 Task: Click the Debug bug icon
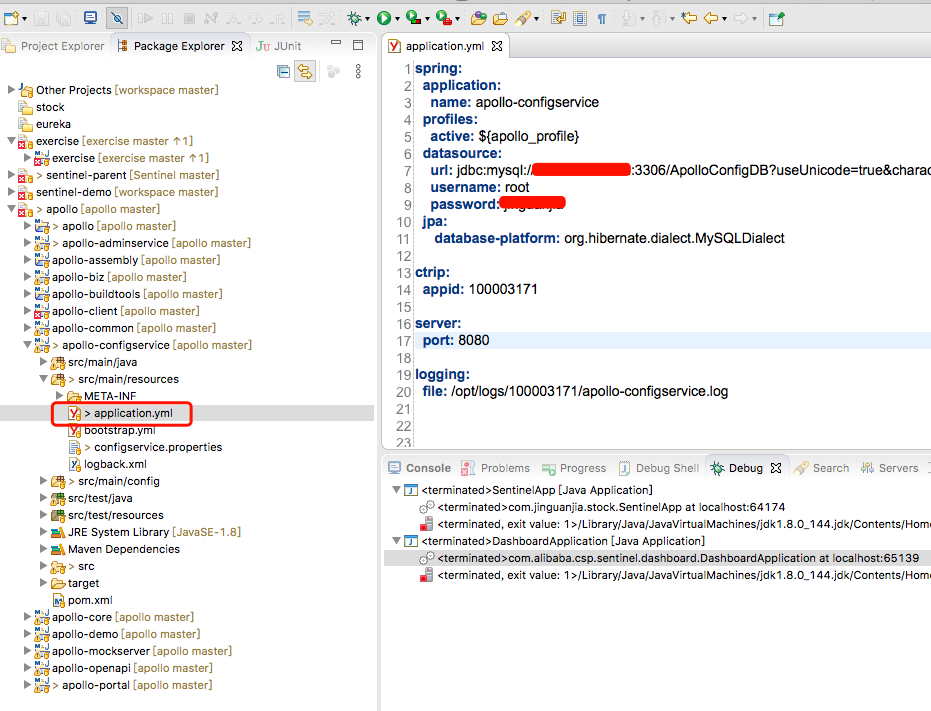354,18
